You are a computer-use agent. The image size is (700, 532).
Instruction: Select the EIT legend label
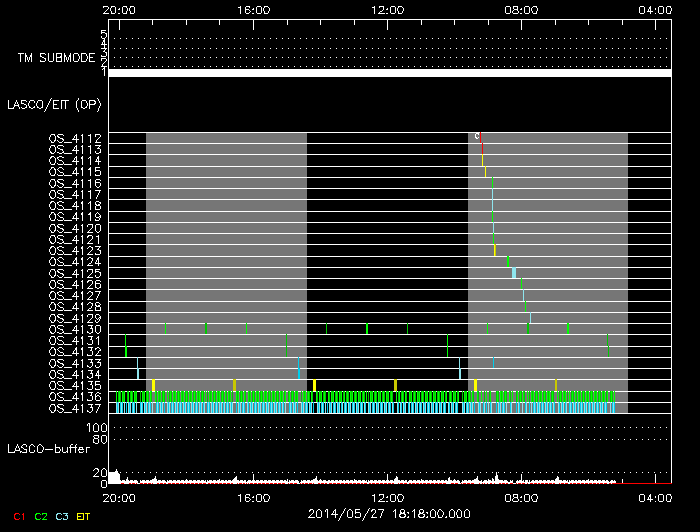[x=84, y=516]
